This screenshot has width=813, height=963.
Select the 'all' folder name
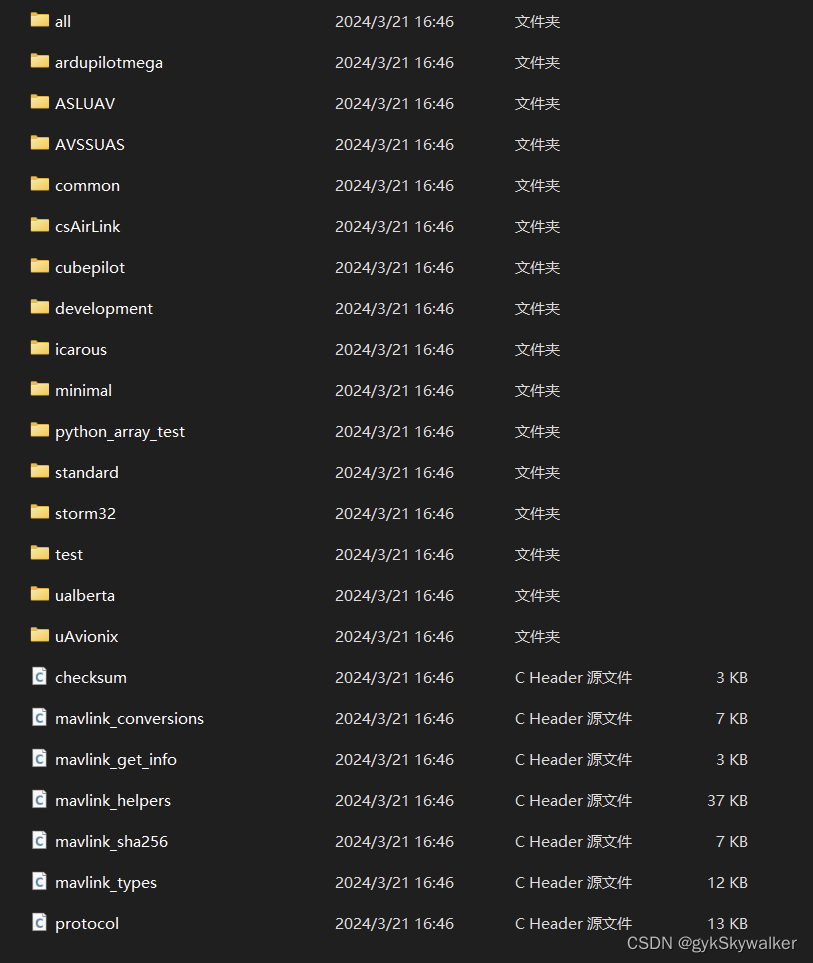(x=63, y=21)
